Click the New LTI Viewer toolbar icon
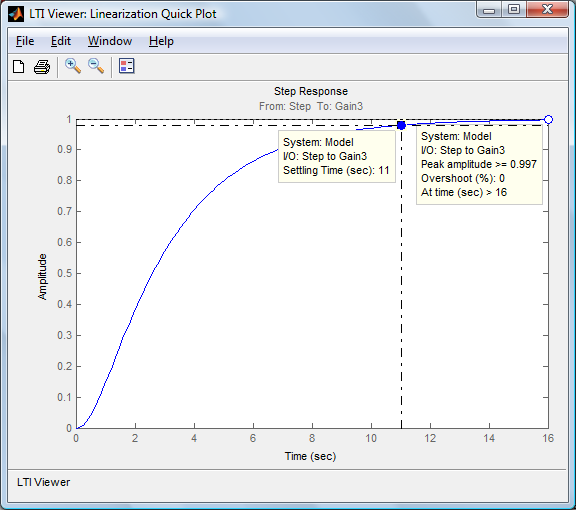 (x=19, y=67)
